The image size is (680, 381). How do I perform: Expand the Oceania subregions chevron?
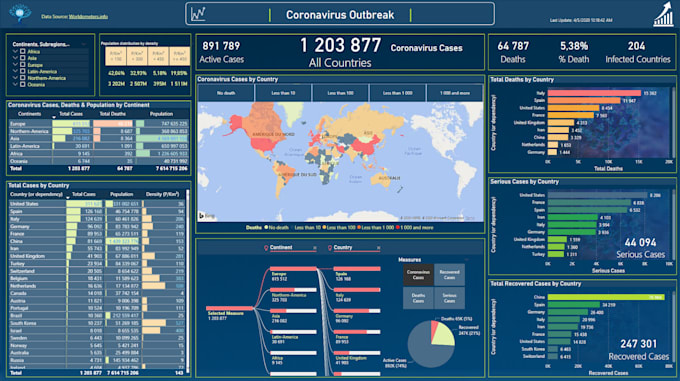click(15, 85)
